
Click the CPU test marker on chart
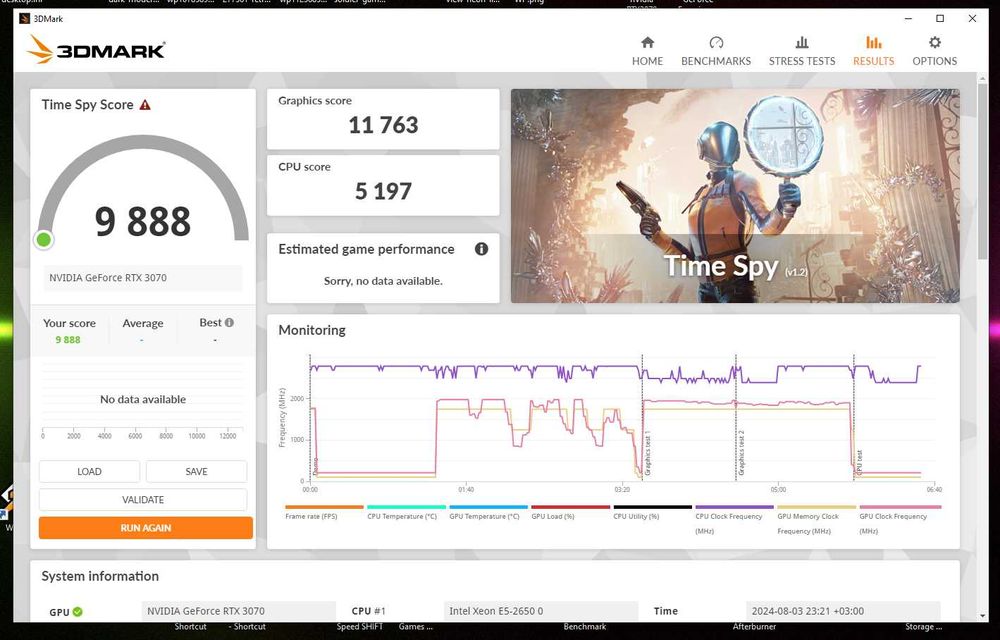click(x=859, y=462)
